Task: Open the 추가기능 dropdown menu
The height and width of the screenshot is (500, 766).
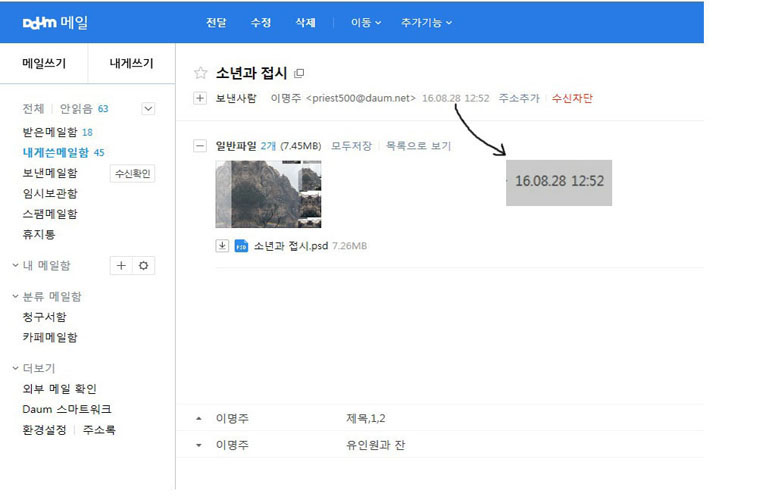Action: pyautogui.click(x=426, y=22)
